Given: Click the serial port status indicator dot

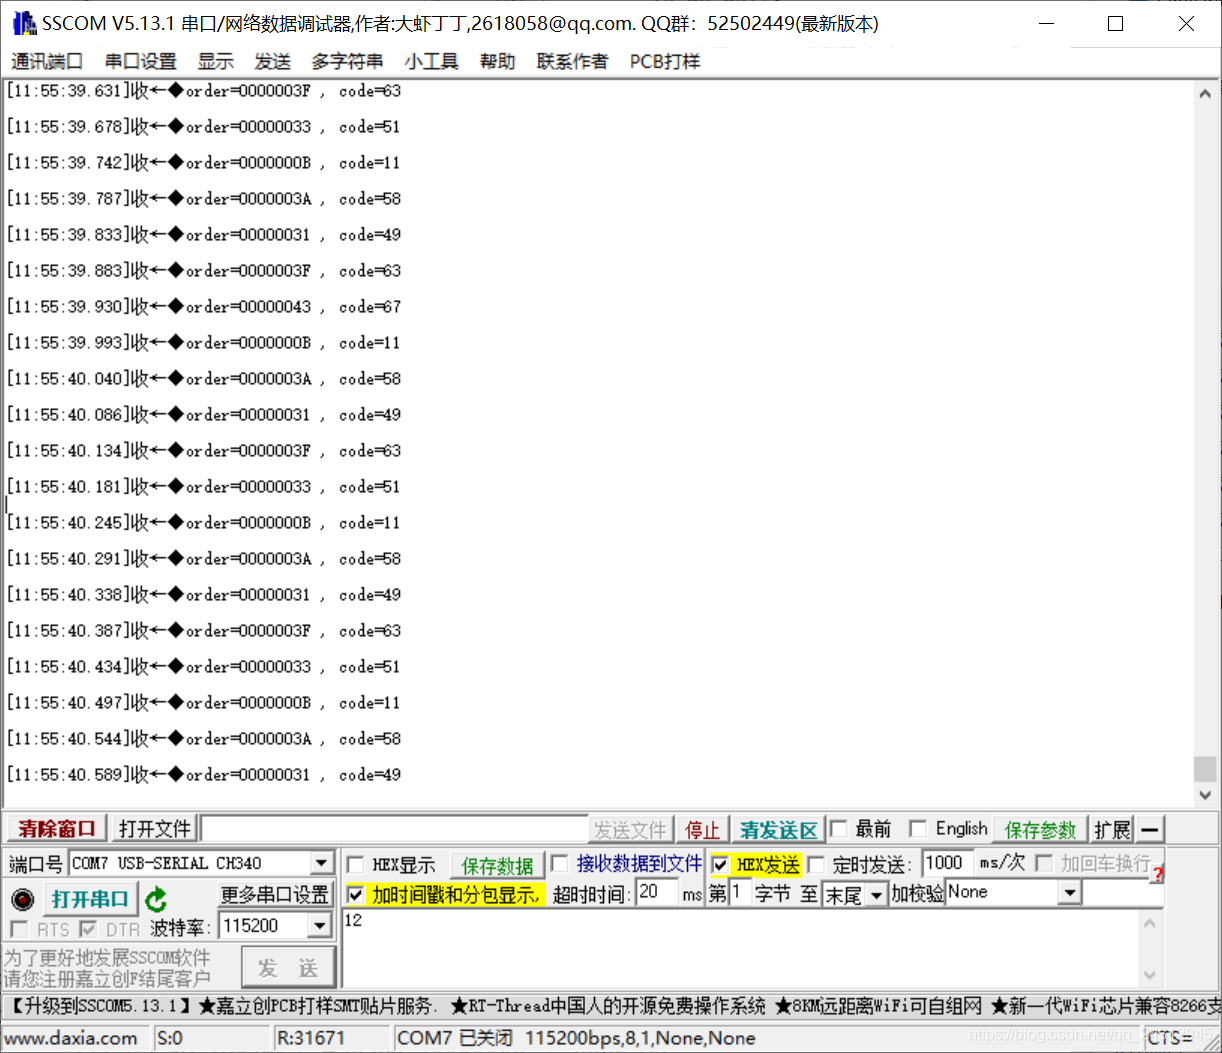Looking at the screenshot, I should [x=23, y=899].
